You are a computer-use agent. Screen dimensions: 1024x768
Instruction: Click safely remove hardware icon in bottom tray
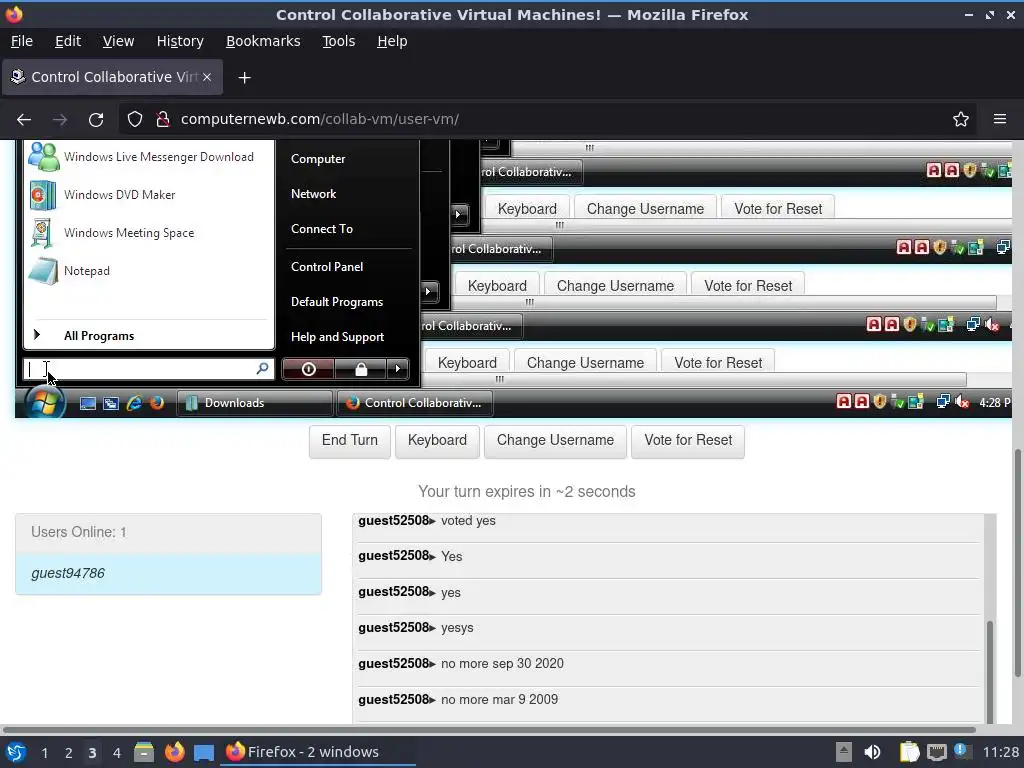tap(897, 402)
